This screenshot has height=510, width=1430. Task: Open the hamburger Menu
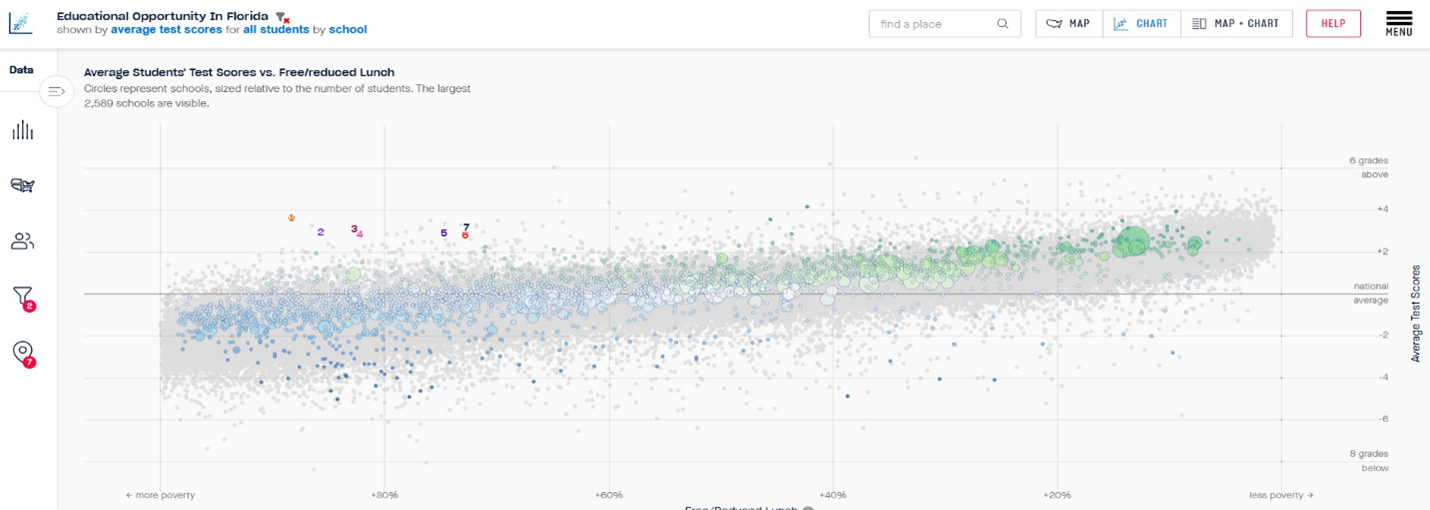tap(1399, 23)
